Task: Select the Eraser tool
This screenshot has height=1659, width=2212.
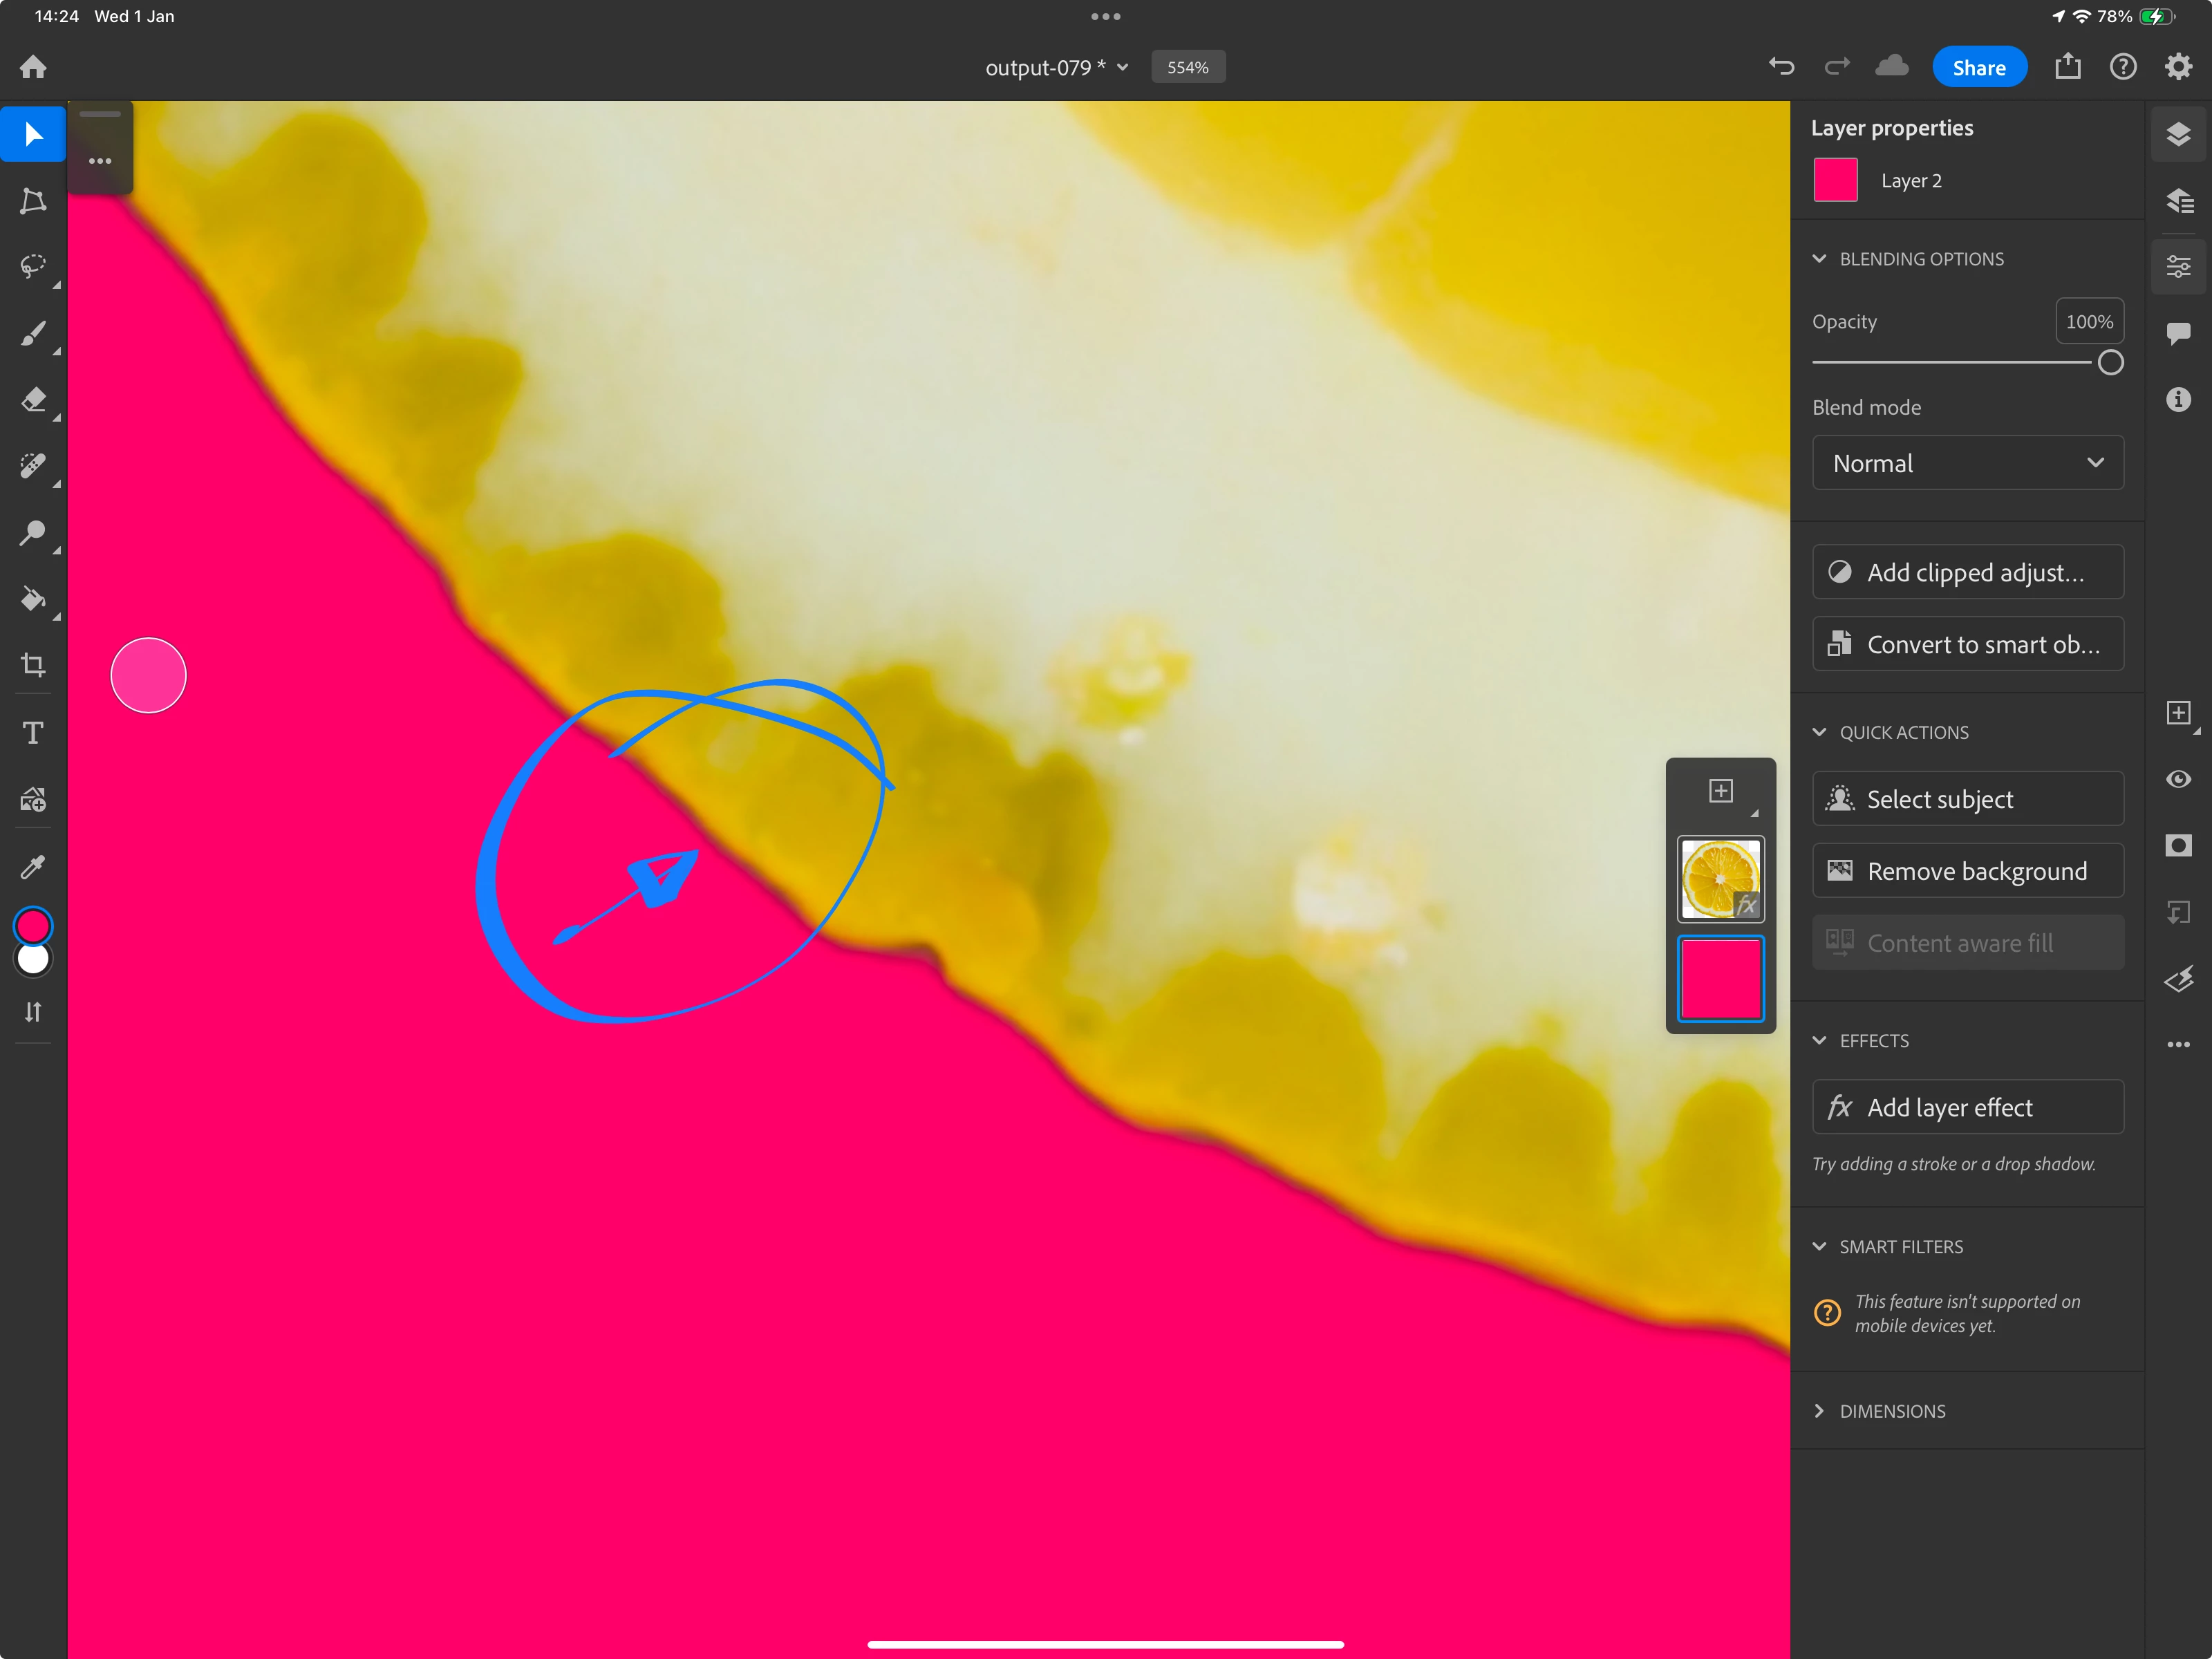Action: point(33,400)
